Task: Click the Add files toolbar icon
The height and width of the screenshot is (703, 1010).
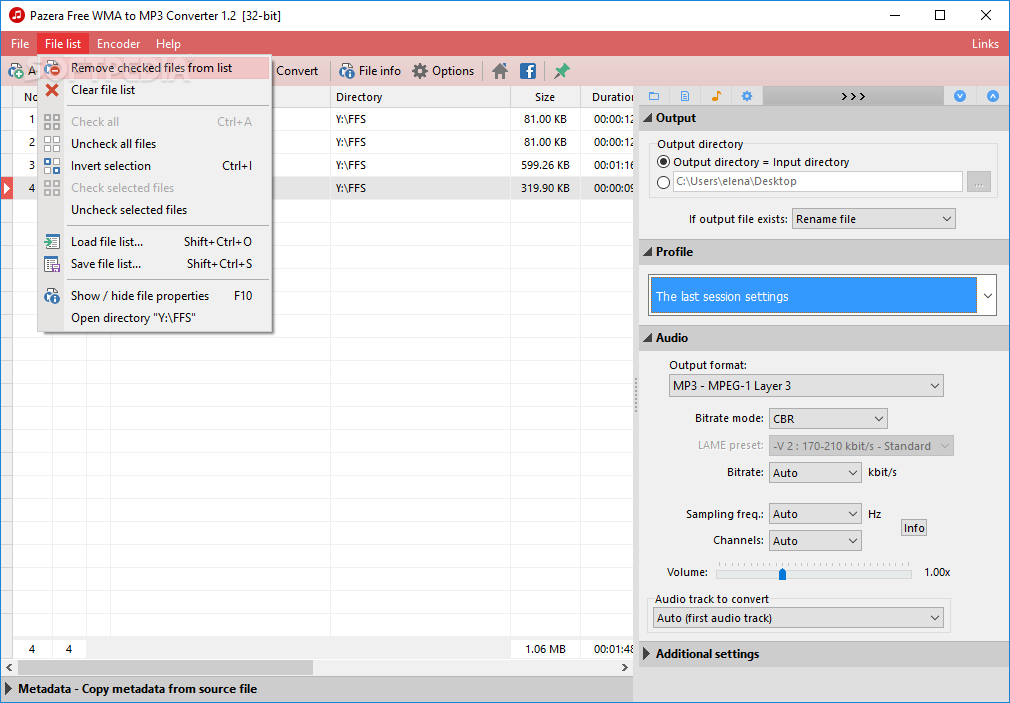Action: click(x=15, y=71)
